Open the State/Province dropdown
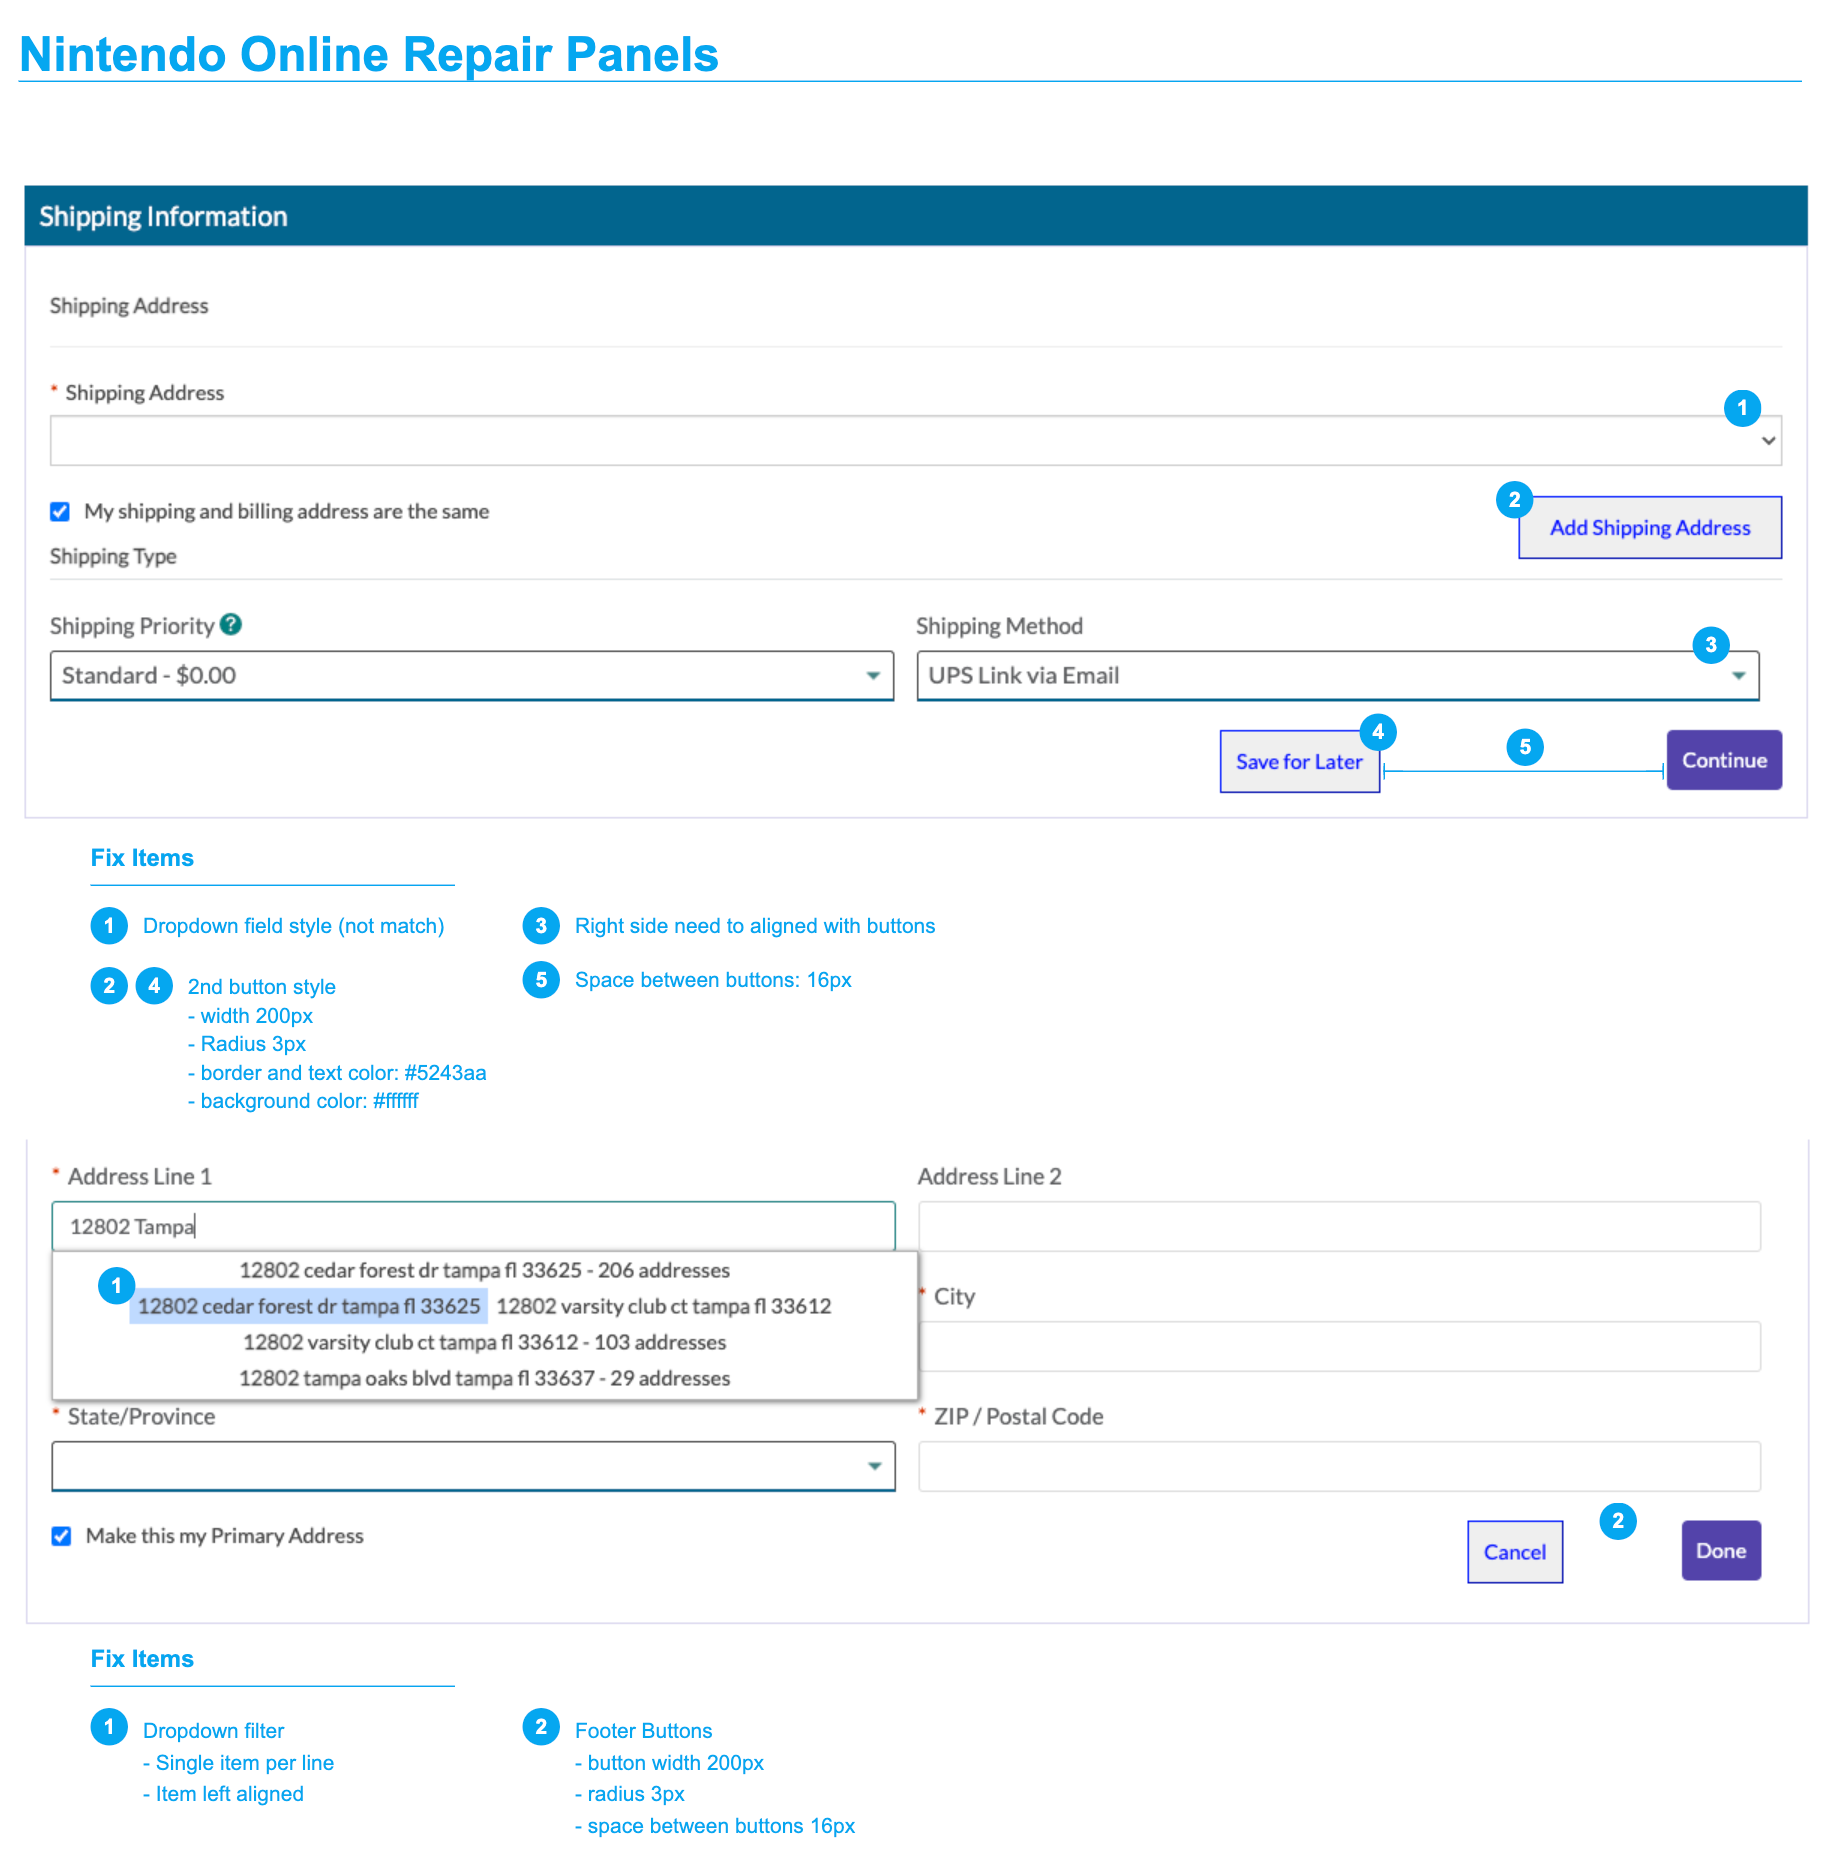The height and width of the screenshot is (1856, 1838). pyautogui.click(x=473, y=1466)
